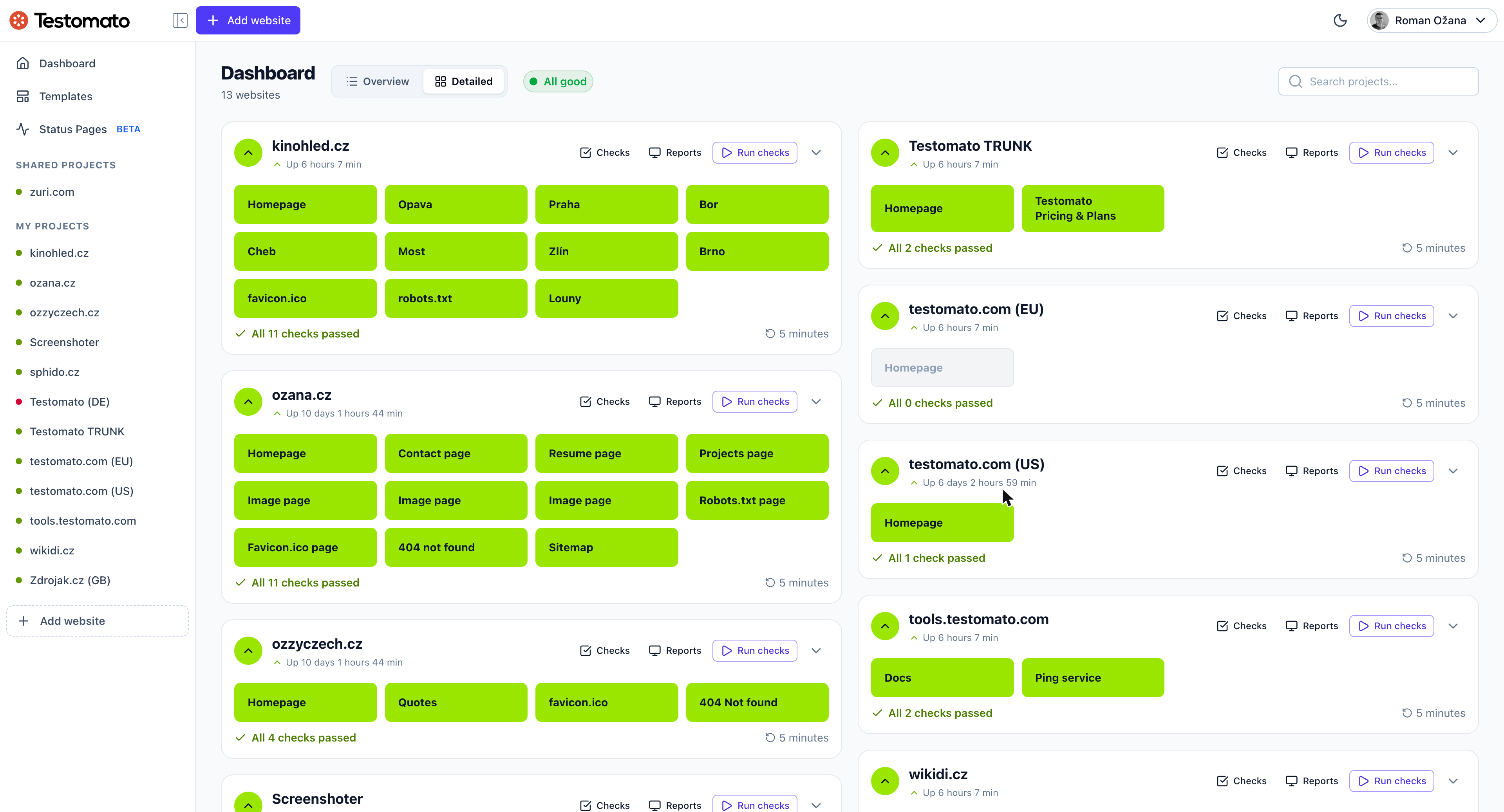
Task: Click Add website button in top bar
Action: 248,20
